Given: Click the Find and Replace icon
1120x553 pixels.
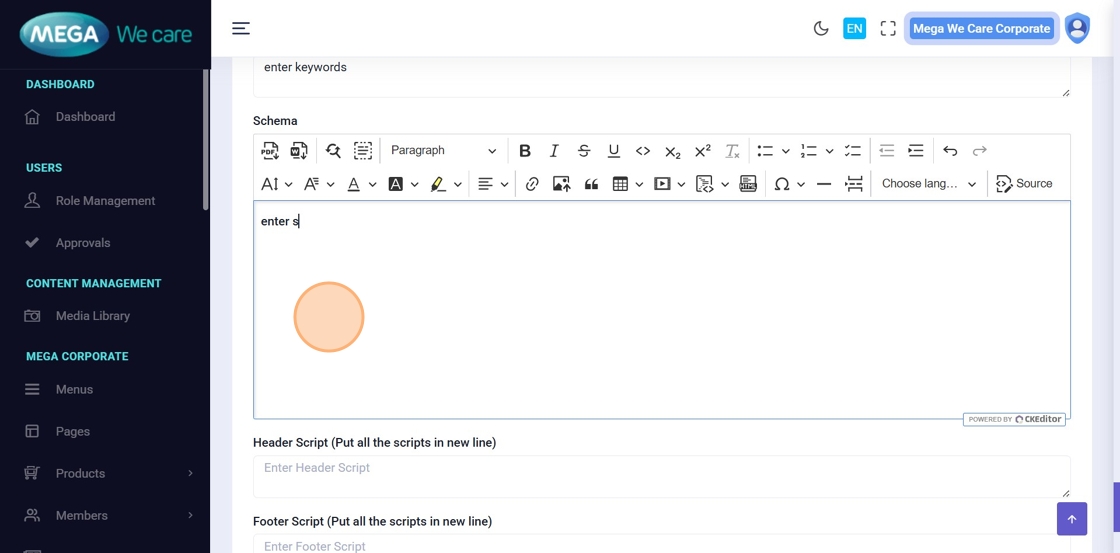Looking at the screenshot, I should (x=333, y=151).
